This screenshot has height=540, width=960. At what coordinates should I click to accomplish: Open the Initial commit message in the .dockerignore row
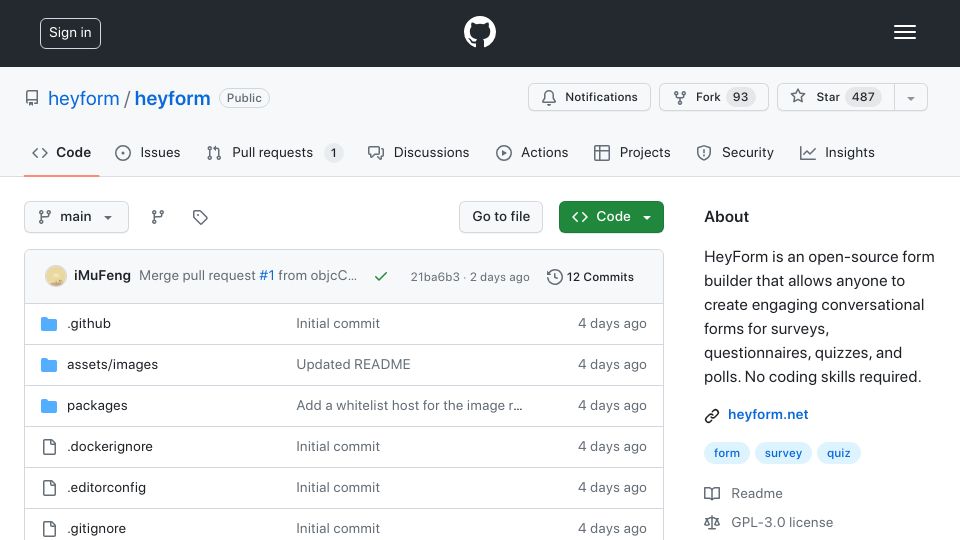(x=338, y=446)
